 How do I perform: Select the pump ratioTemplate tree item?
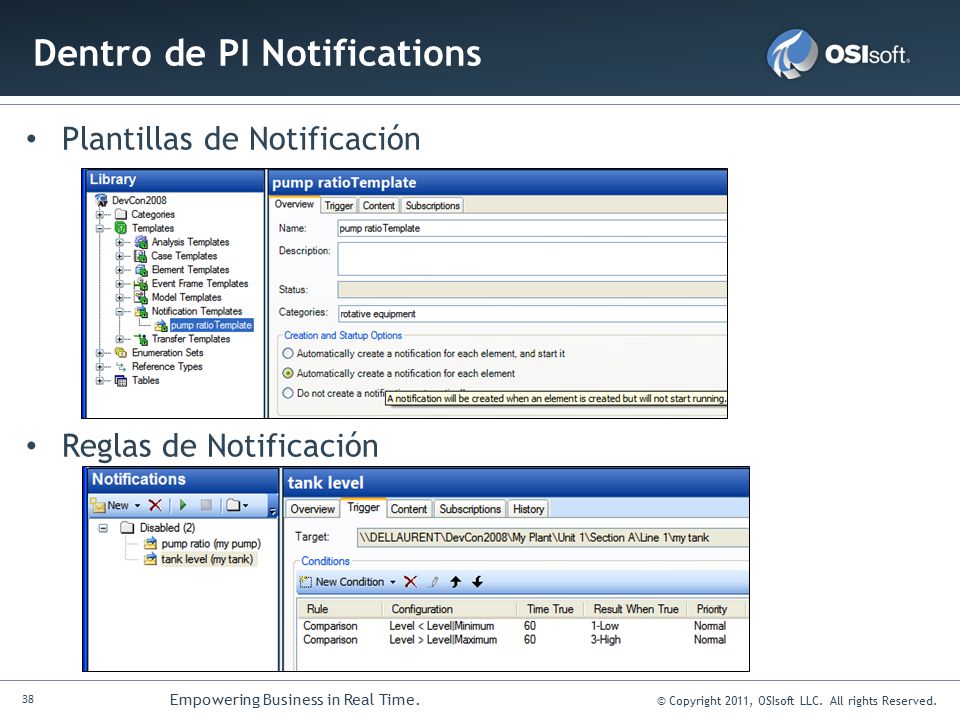pos(211,325)
